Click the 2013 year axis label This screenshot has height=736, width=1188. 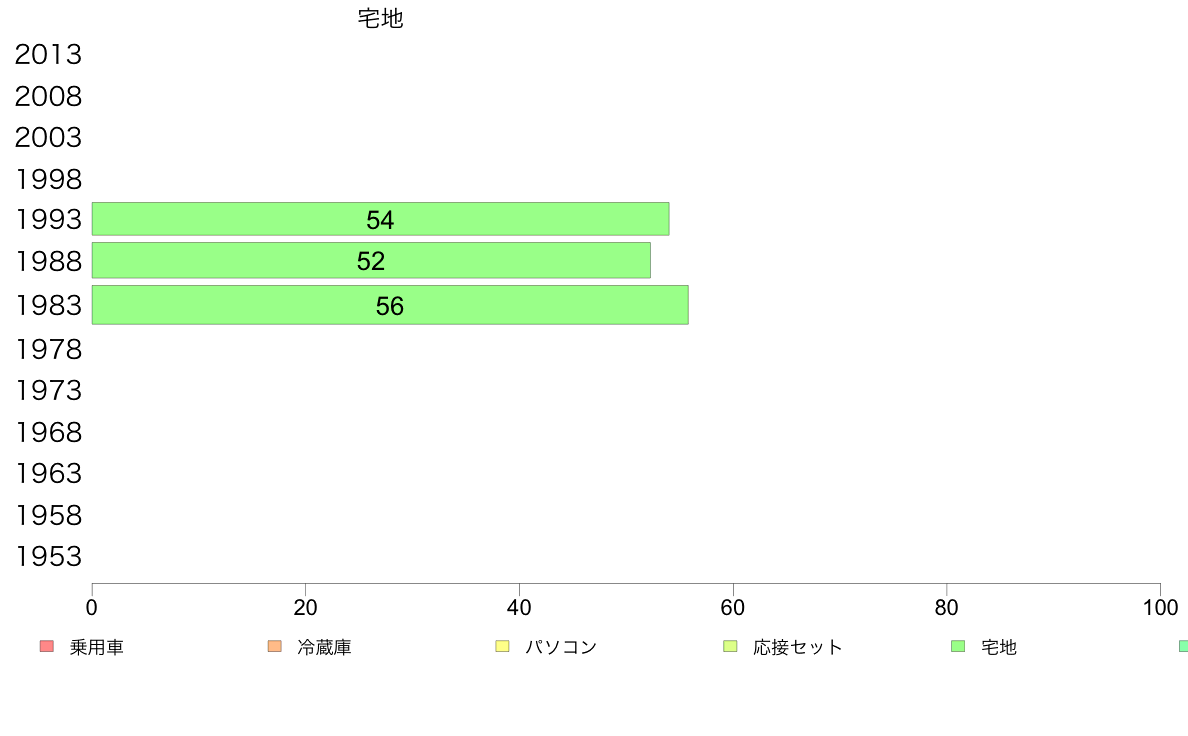pyautogui.click(x=48, y=55)
